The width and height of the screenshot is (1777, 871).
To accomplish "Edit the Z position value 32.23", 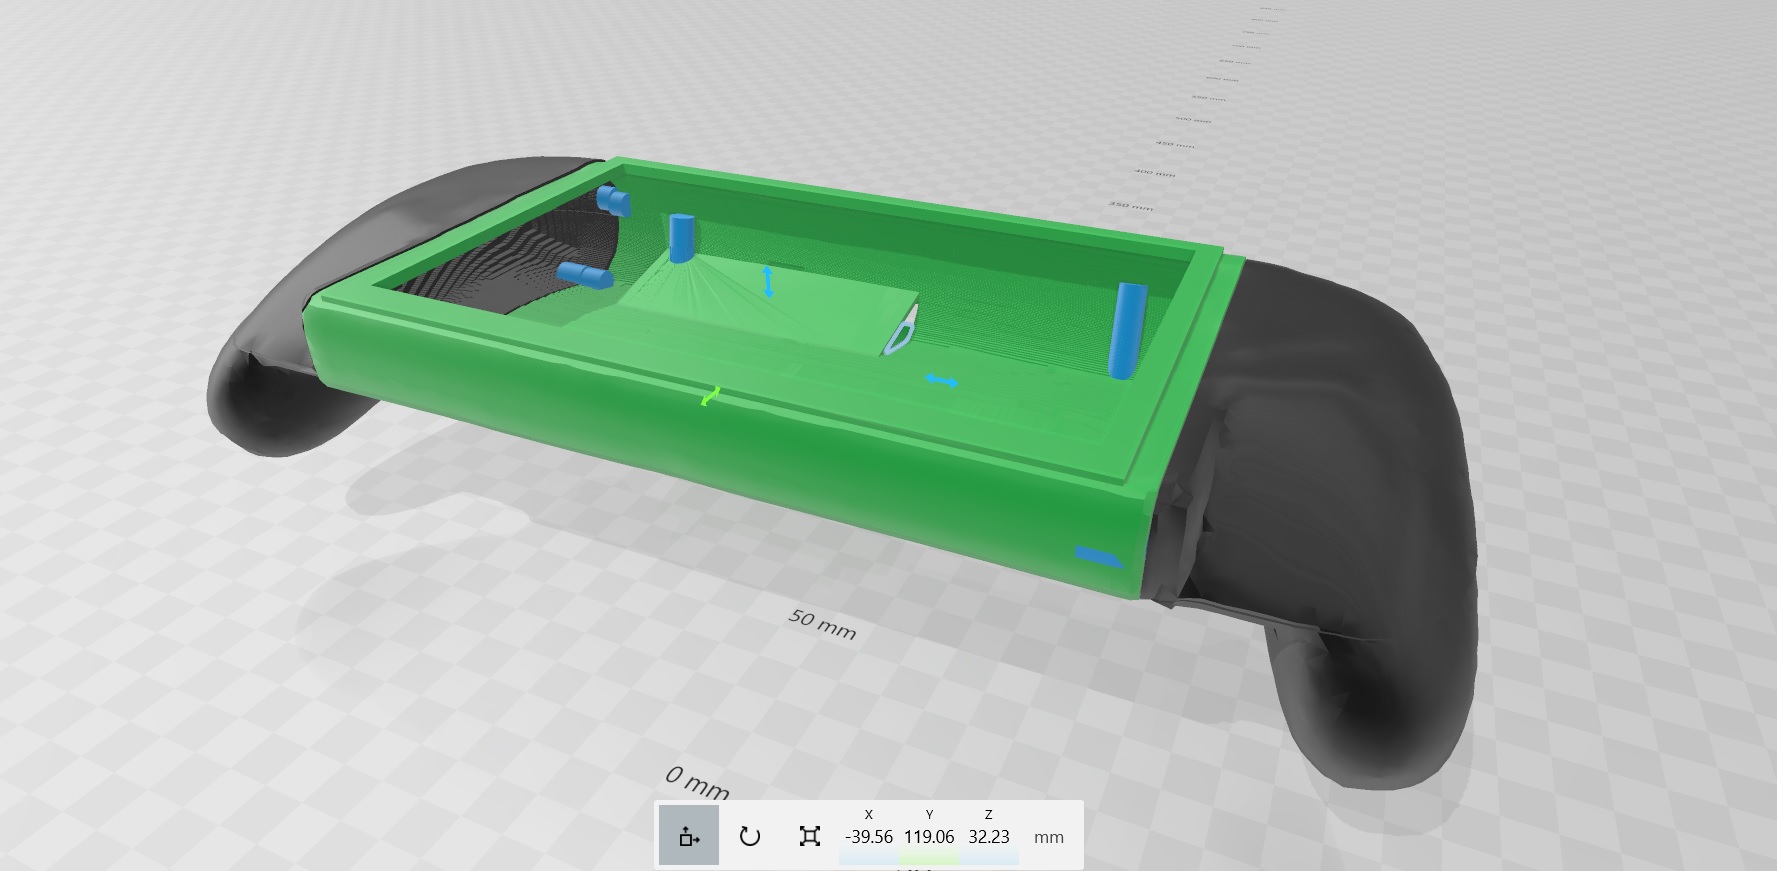I will click(989, 837).
